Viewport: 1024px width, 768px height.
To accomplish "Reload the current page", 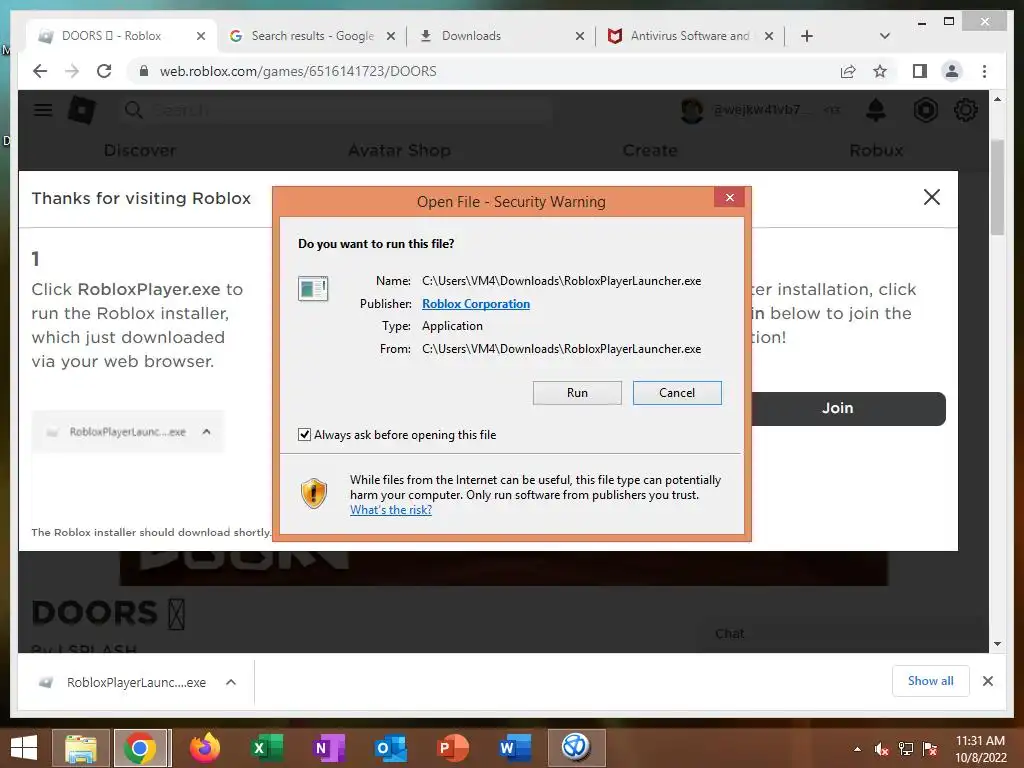I will 104,71.
